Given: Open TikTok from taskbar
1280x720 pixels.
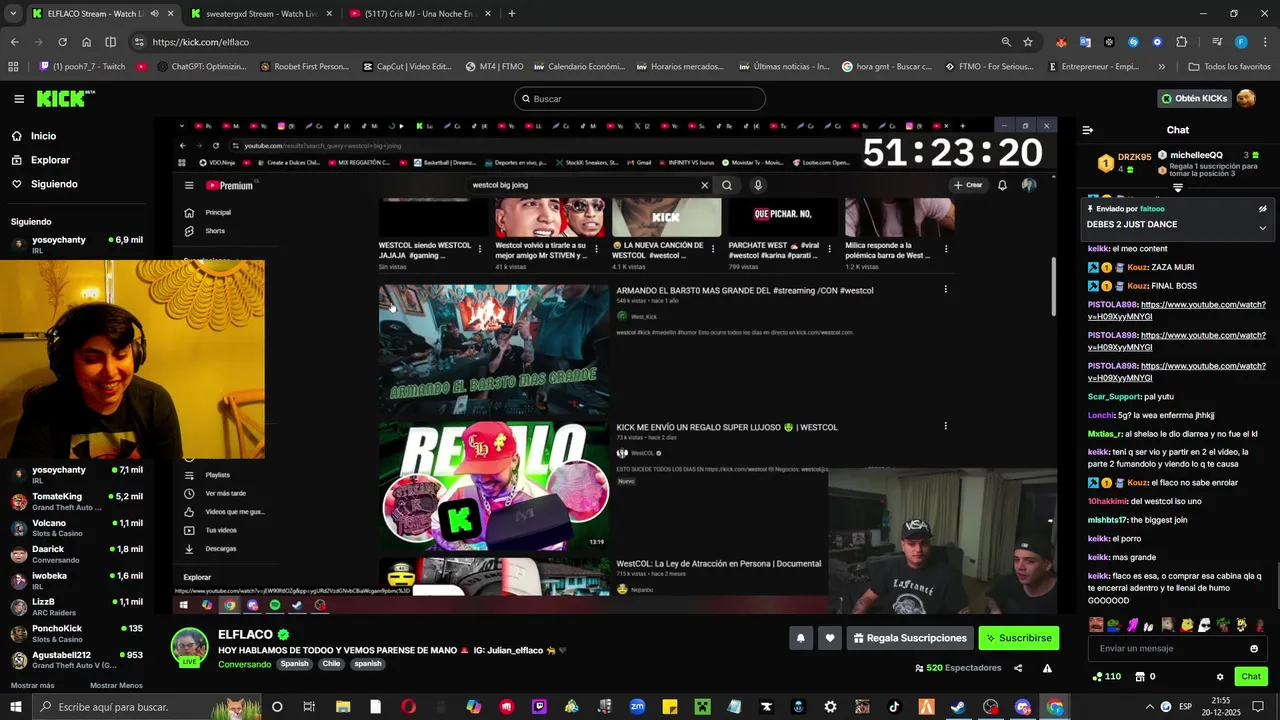Looking at the screenshot, I should (895, 707).
